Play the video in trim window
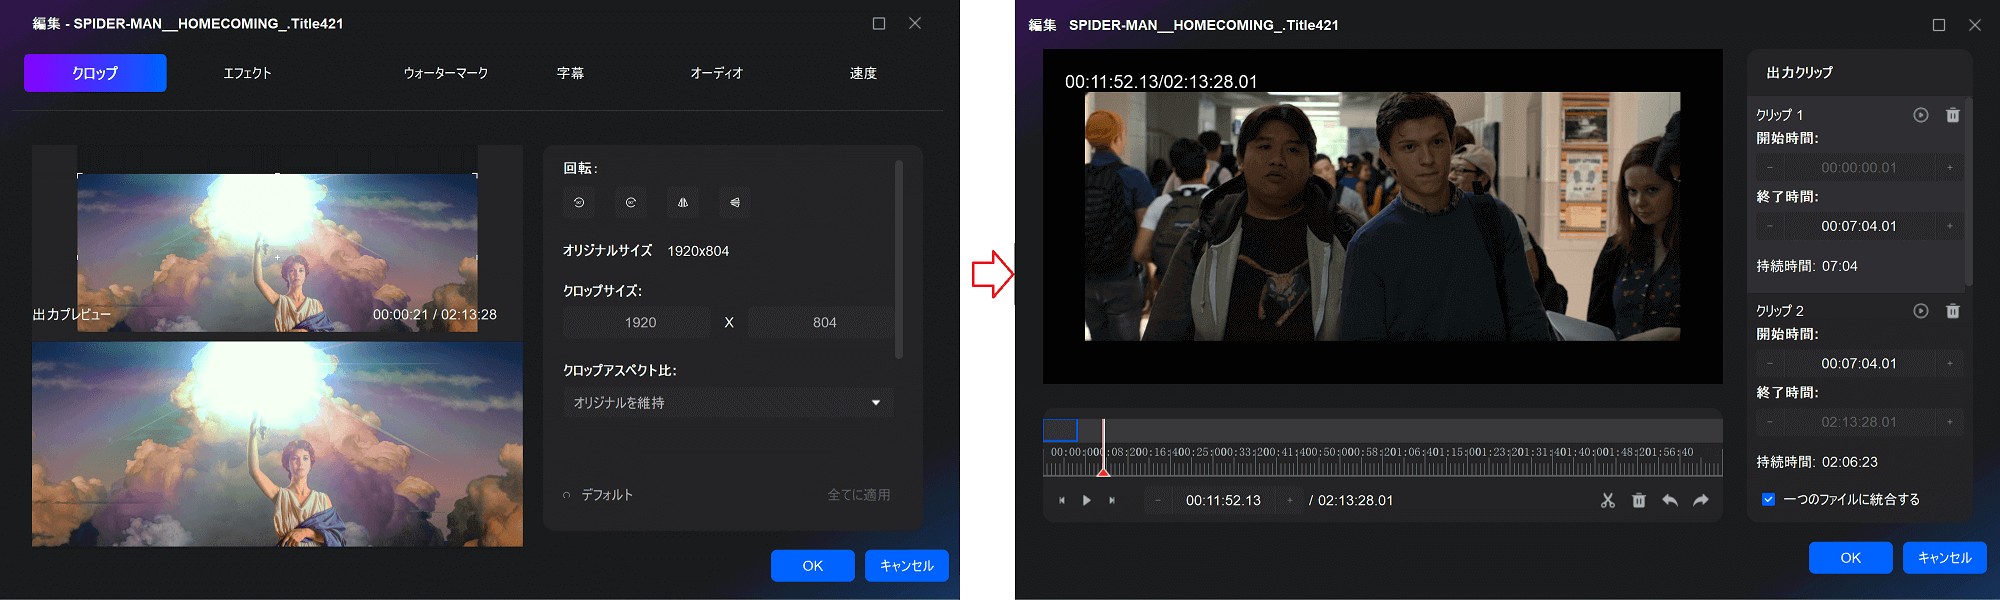The image size is (2000, 600). click(x=1087, y=500)
